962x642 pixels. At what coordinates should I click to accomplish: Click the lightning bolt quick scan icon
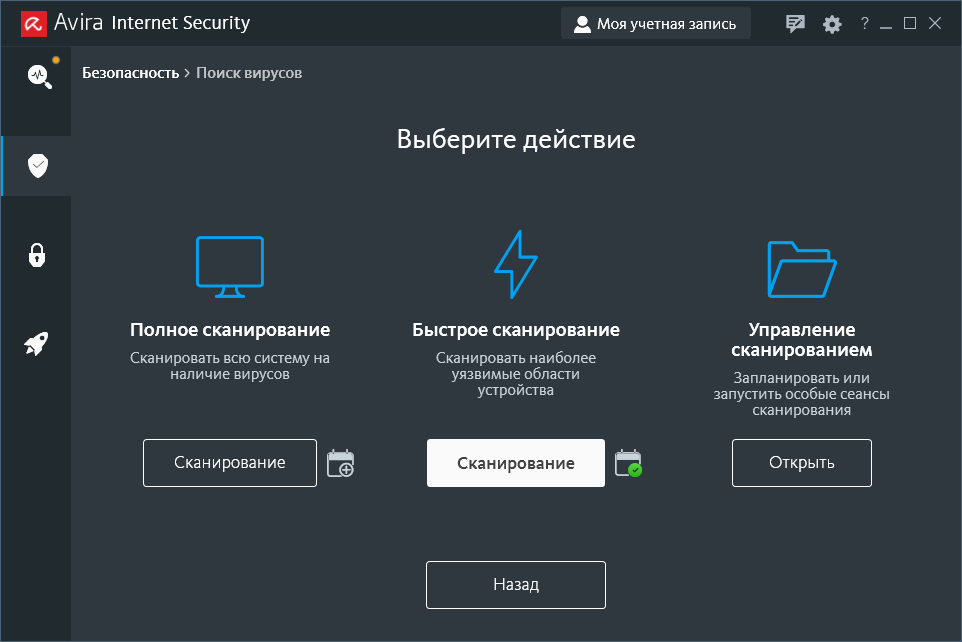click(516, 264)
